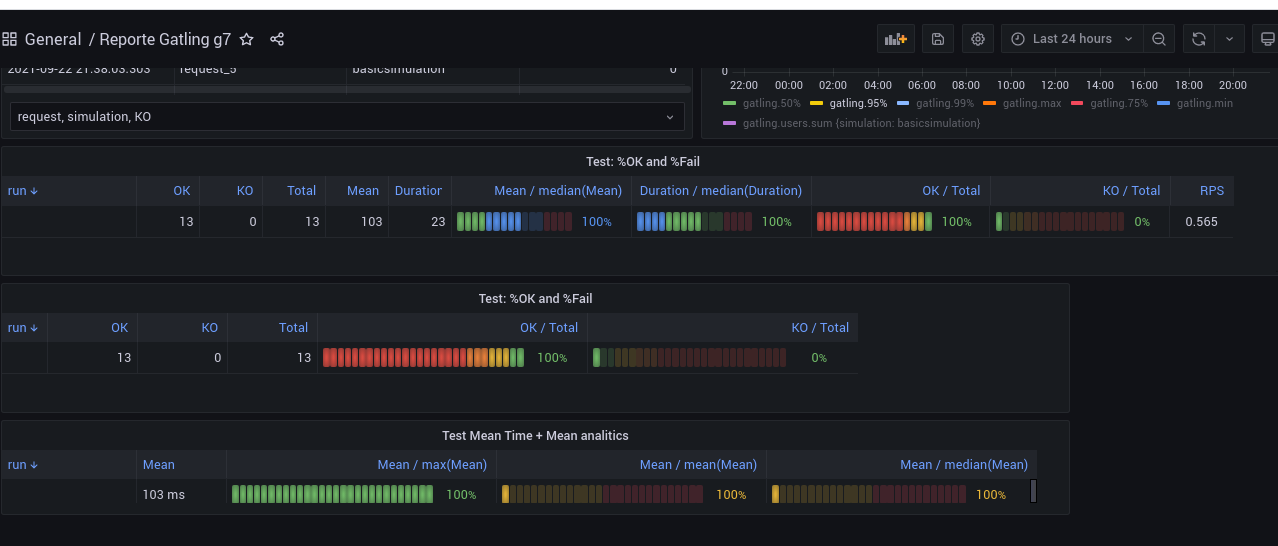Screen dimensions: 1278x546
Task: Zoom out the time range
Action: tap(1158, 39)
